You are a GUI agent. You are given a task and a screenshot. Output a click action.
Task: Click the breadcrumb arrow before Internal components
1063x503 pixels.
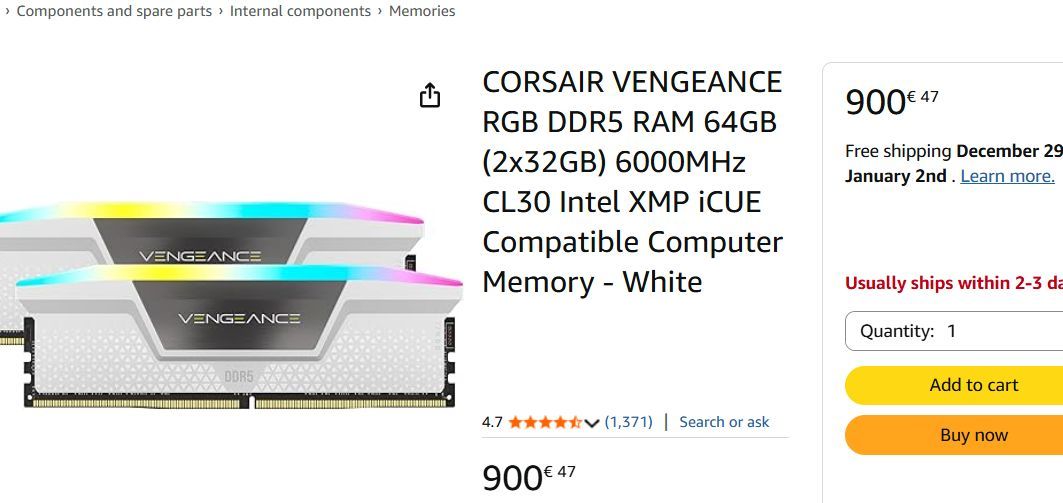(221, 11)
